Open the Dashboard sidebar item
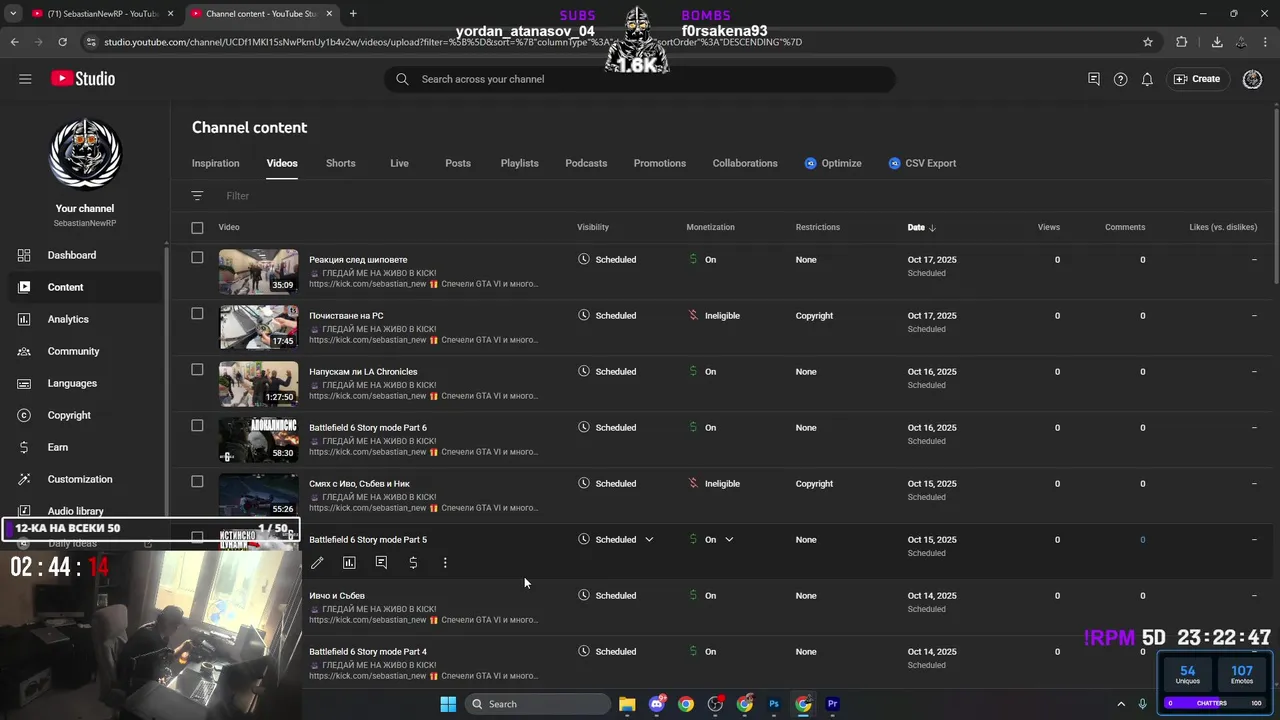Viewport: 1280px width, 720px height. pyautogui.click(x=72, y=255)
